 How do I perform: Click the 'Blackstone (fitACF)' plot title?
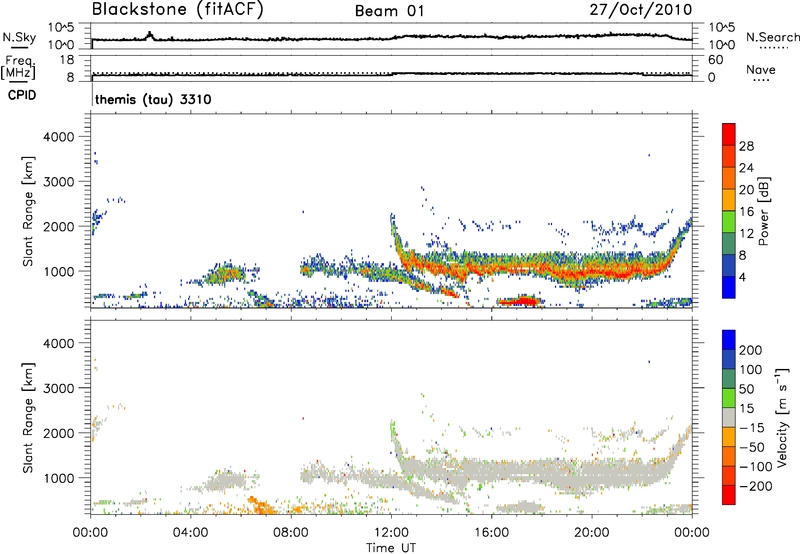point(178,9)
